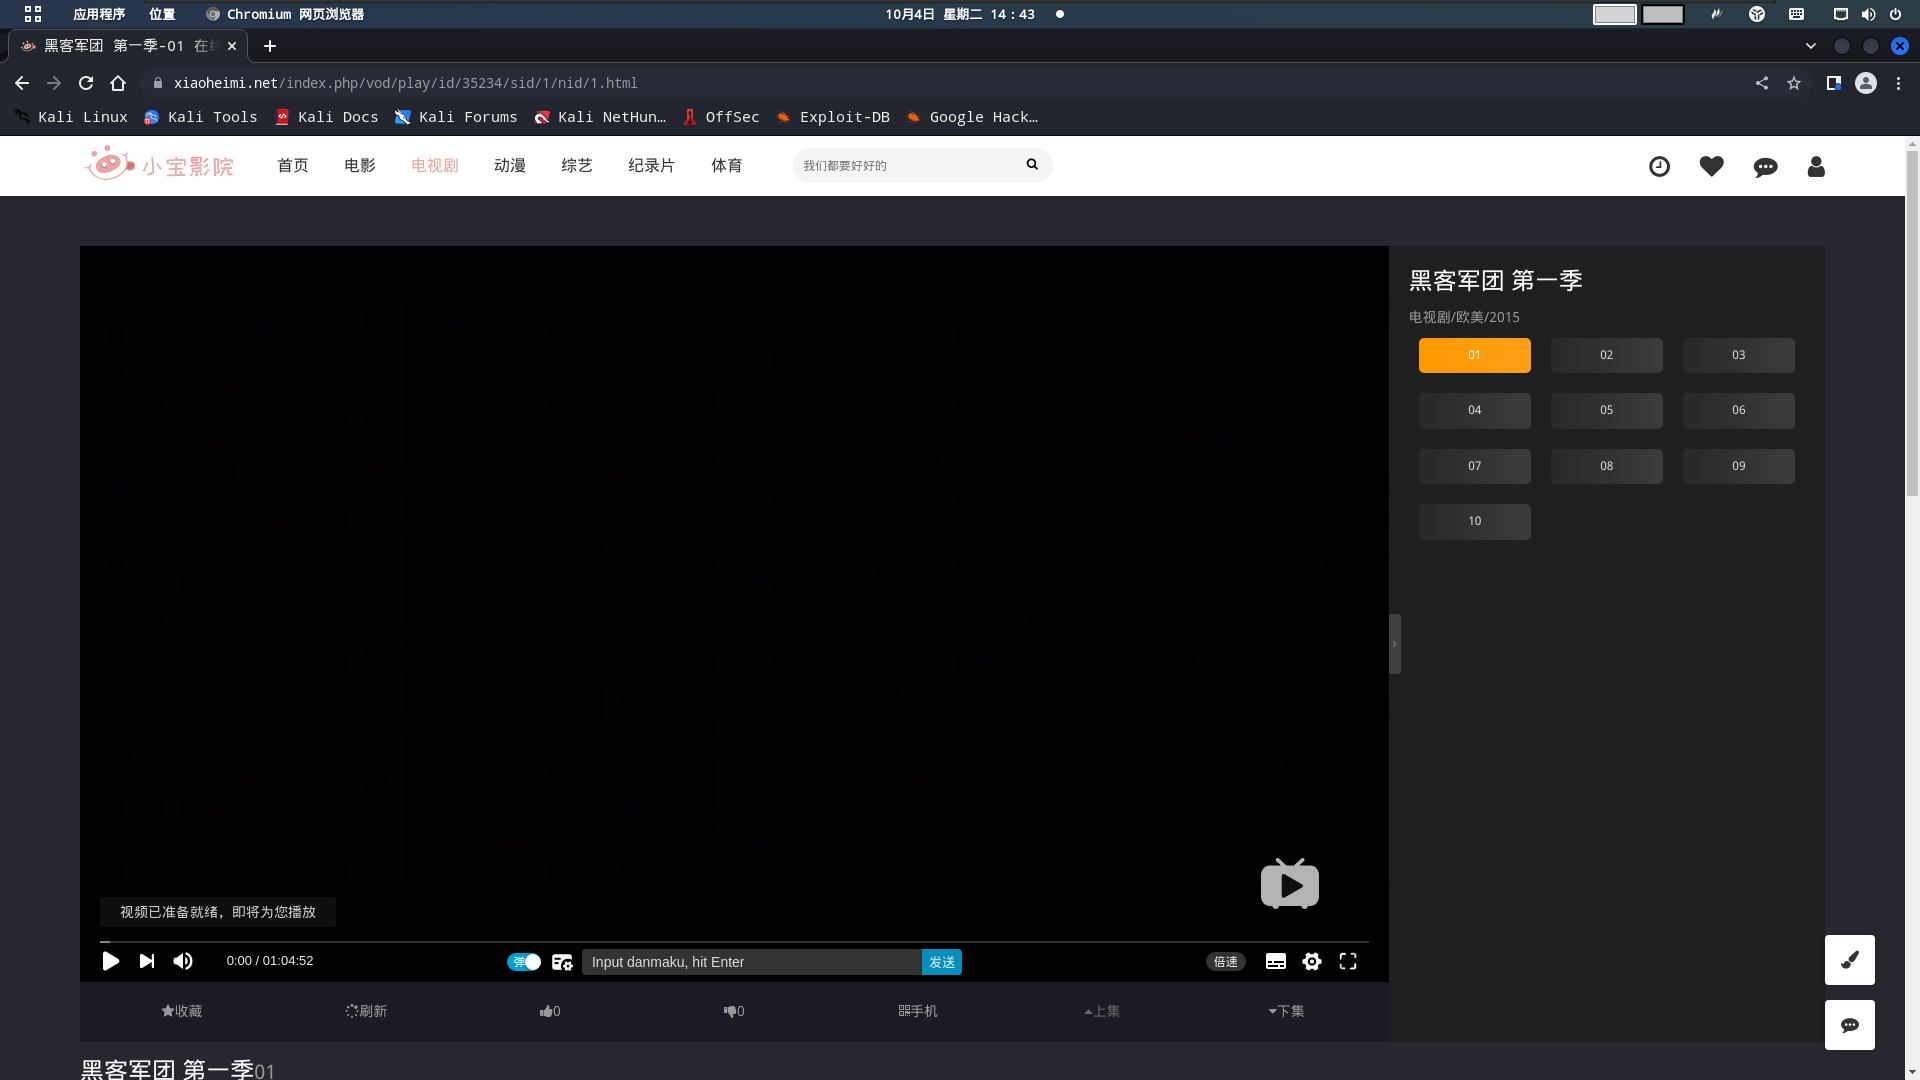Open the 电视剧 TV series menu

(x=435, y=166)
